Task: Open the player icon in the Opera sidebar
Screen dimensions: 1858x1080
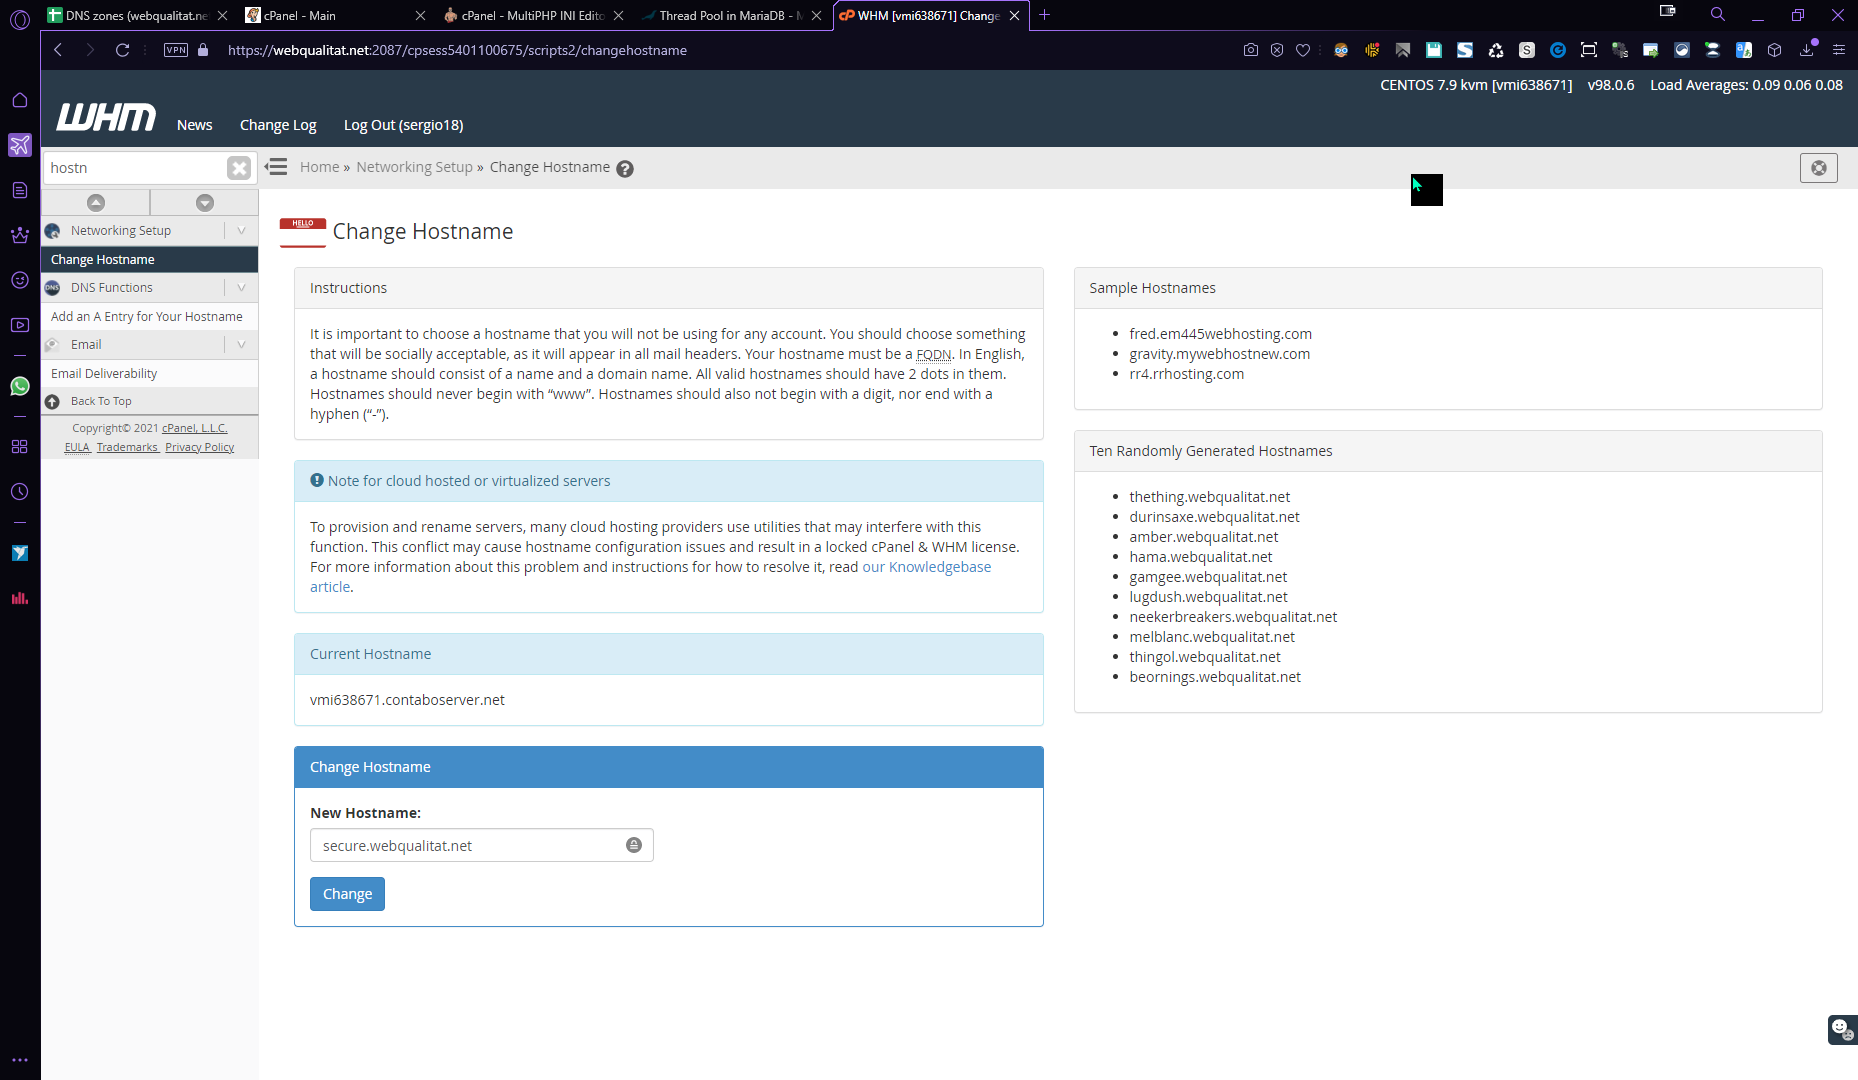Action: [x=20, y=325]
